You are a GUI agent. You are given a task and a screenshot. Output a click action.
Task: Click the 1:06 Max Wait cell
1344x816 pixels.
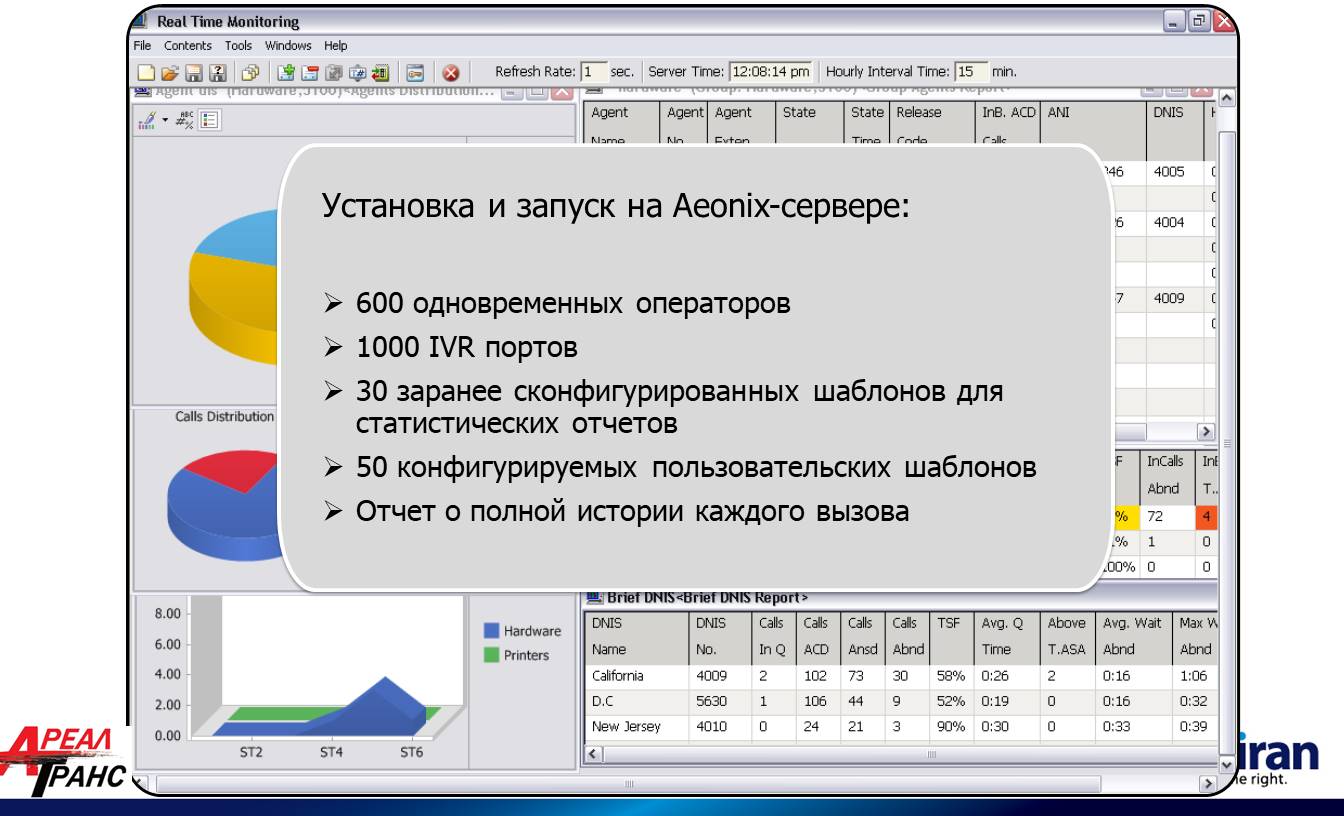point(1194,675)
